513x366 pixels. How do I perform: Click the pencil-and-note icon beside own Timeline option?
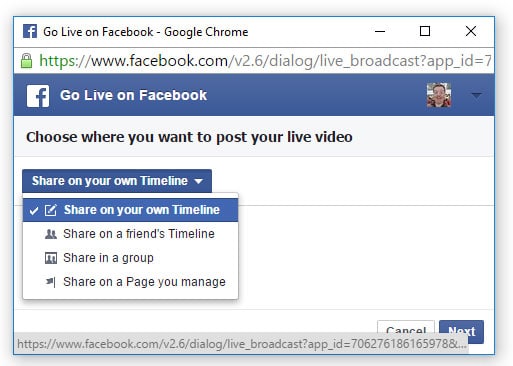(51, 210)
